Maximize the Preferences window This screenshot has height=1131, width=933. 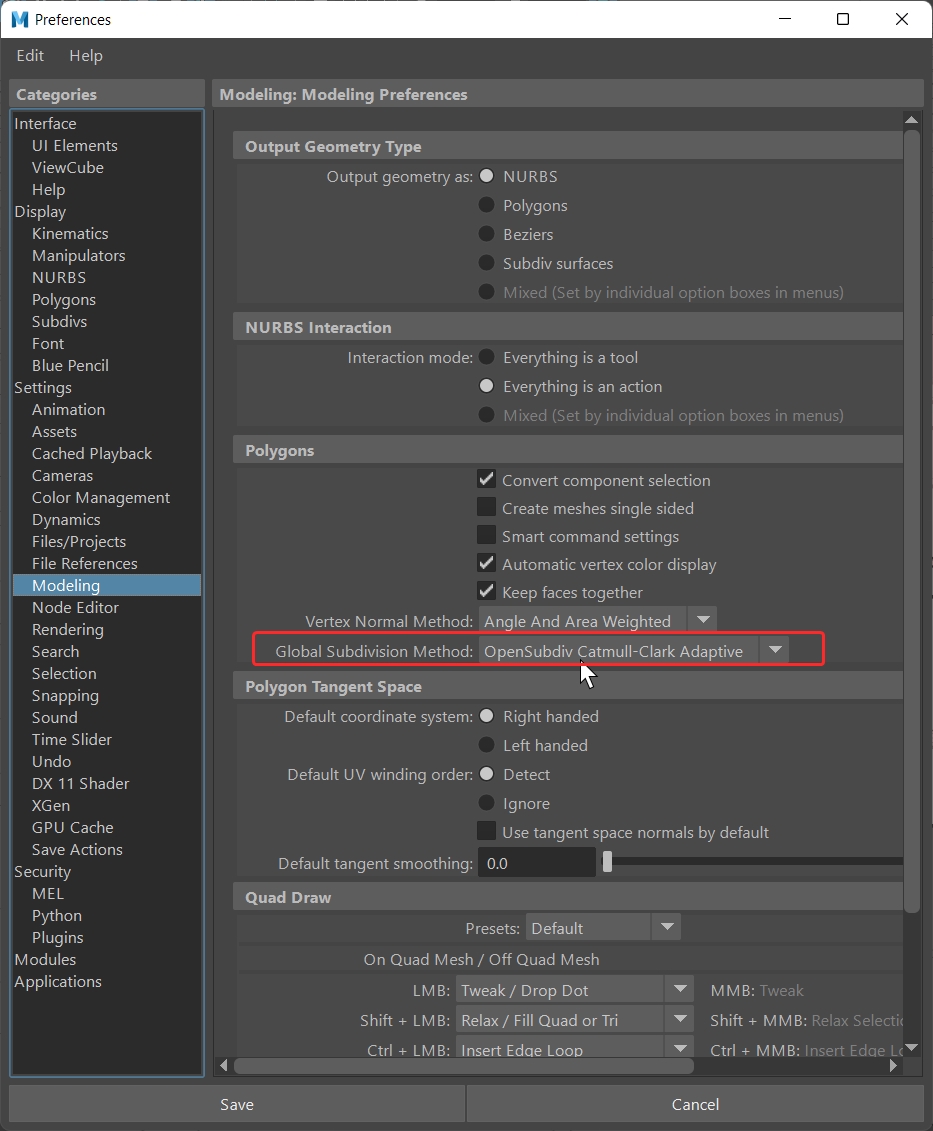pos(843,19)
